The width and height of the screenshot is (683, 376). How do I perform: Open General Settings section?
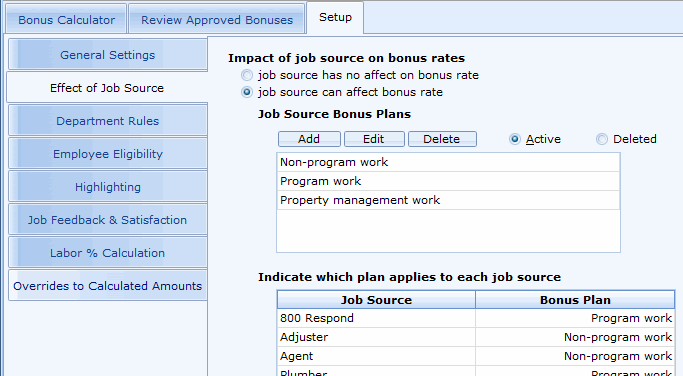[108, 55]
